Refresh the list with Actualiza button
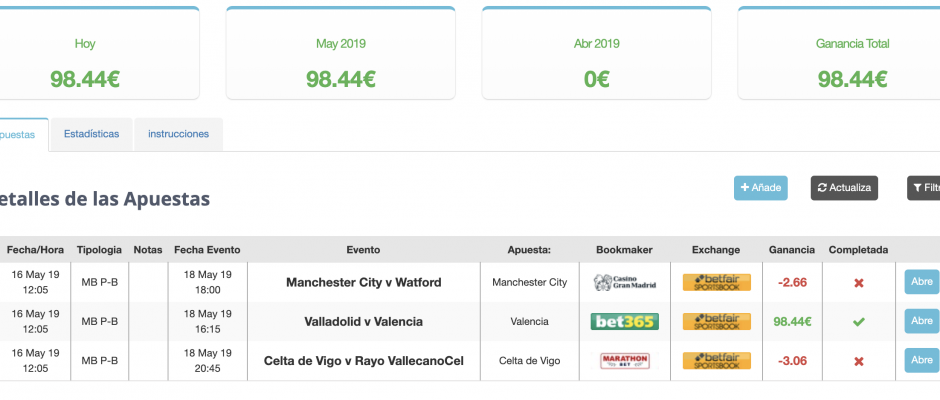 pos(844,188)
